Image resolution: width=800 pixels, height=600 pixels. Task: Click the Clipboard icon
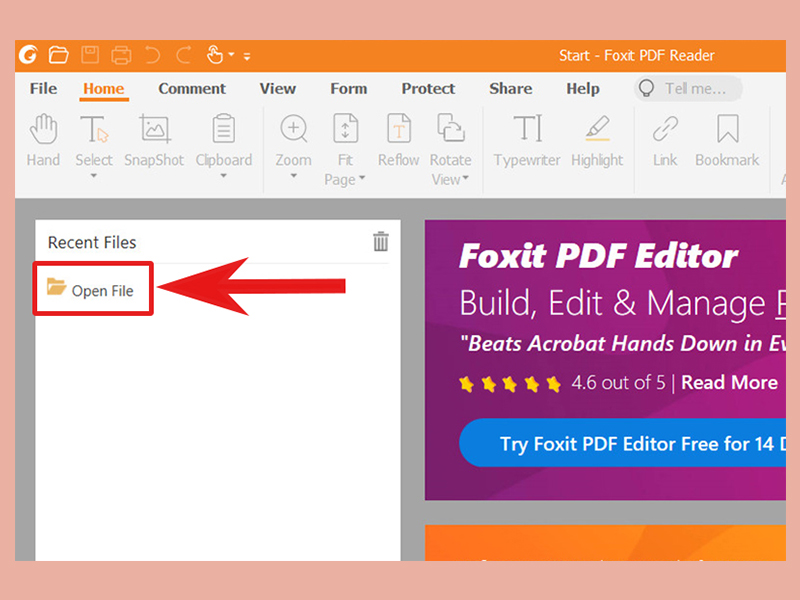coord(223,129)
